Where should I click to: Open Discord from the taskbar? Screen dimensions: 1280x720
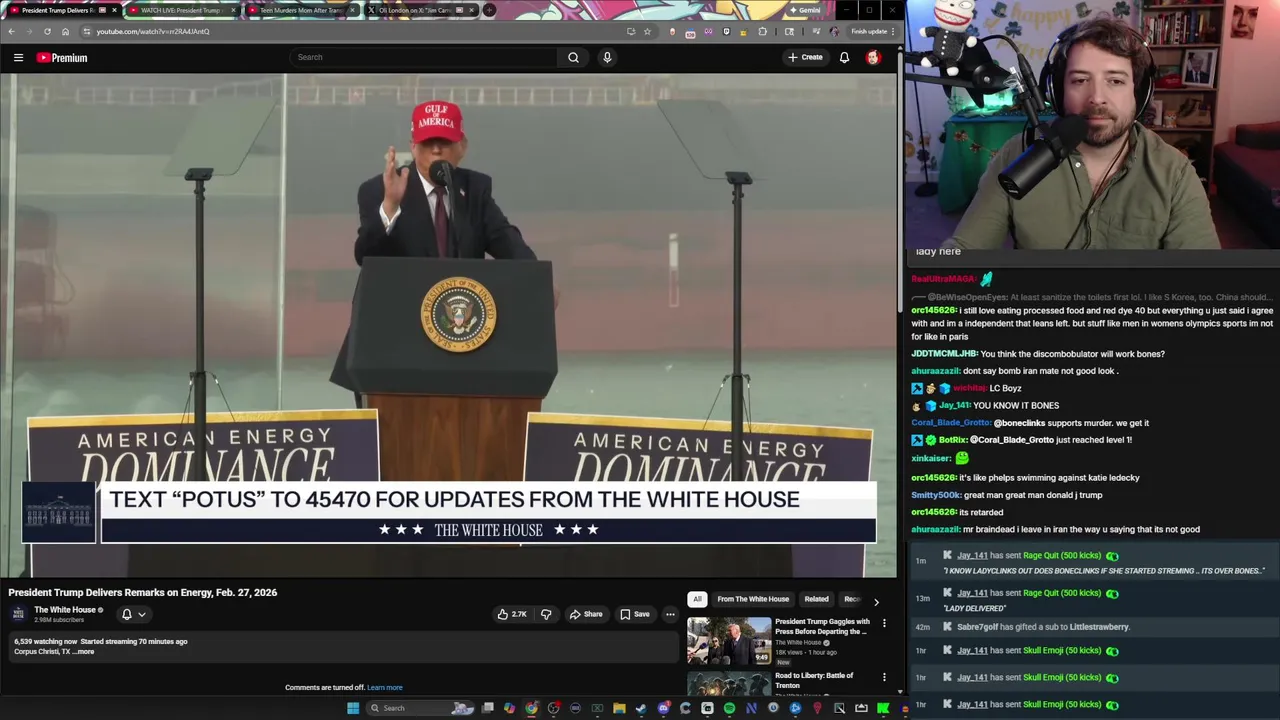point(663,708)
